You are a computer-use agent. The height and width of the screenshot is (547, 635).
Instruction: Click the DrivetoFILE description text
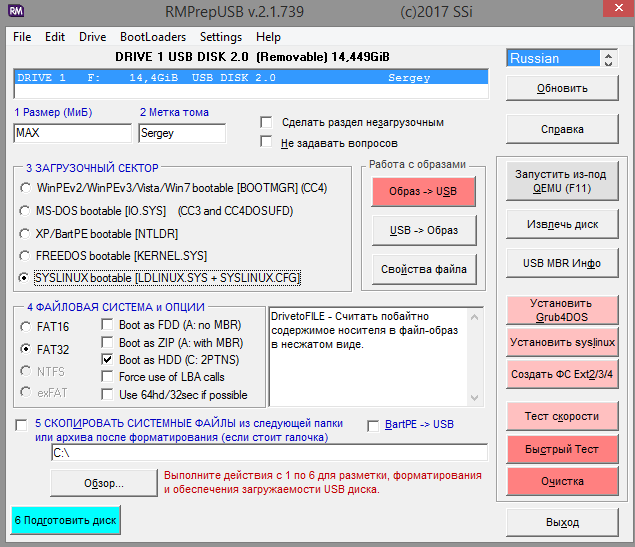[364, 330]
